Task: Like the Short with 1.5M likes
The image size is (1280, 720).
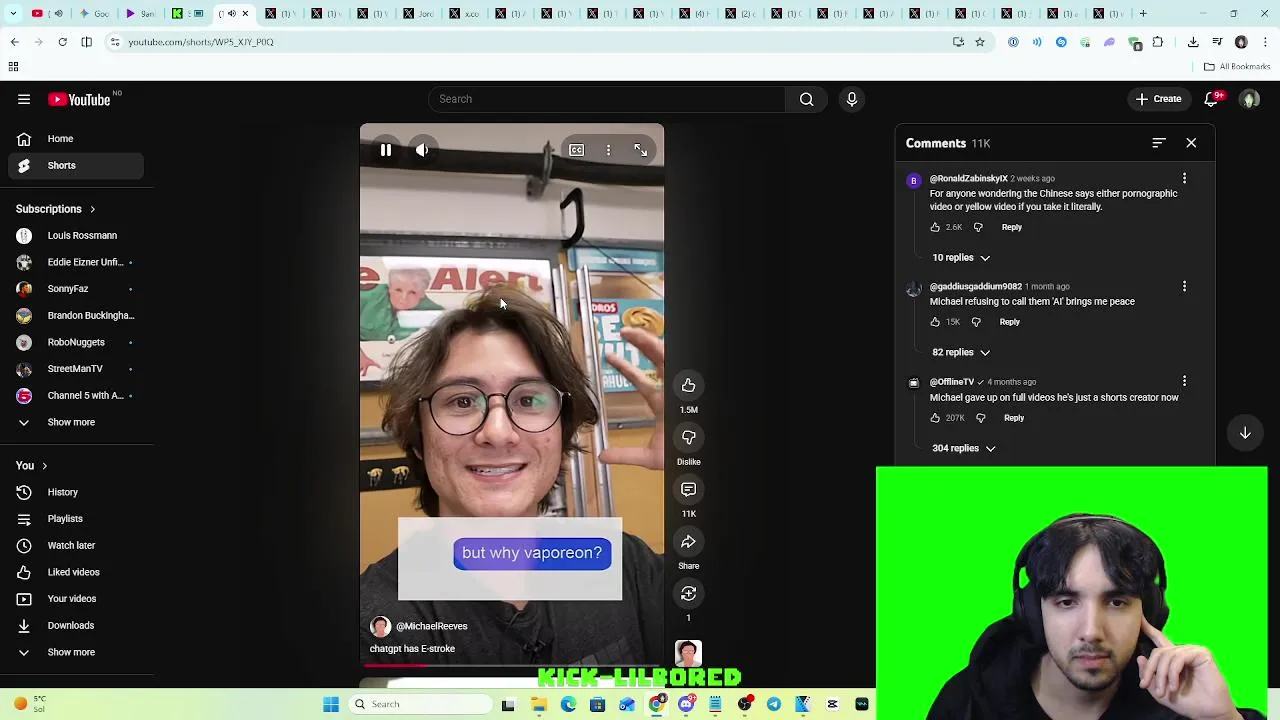Action: pyautogui.click(x=688, y=386)
